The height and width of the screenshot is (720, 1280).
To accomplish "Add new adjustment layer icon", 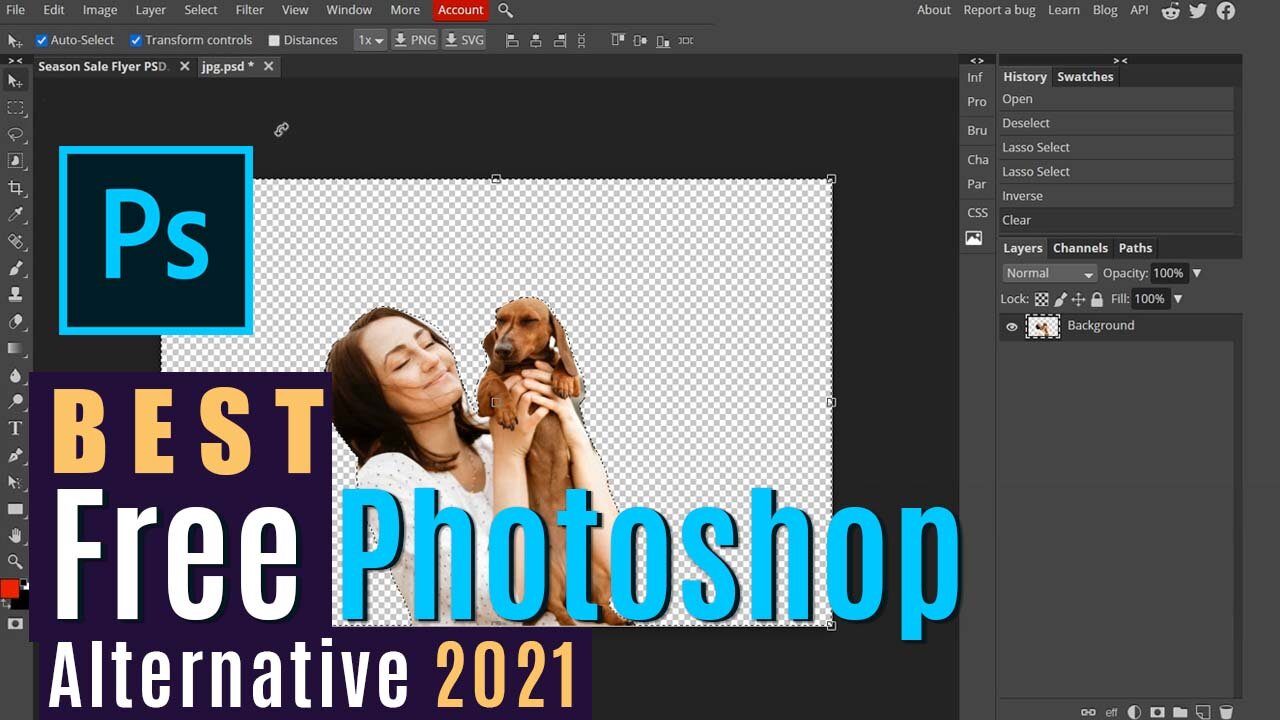I will [x=1134, y=712].
